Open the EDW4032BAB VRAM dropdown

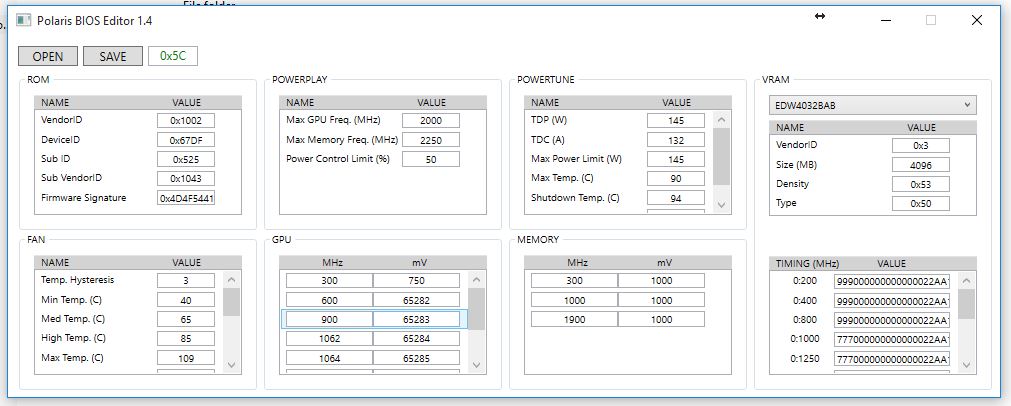(872, 105)
